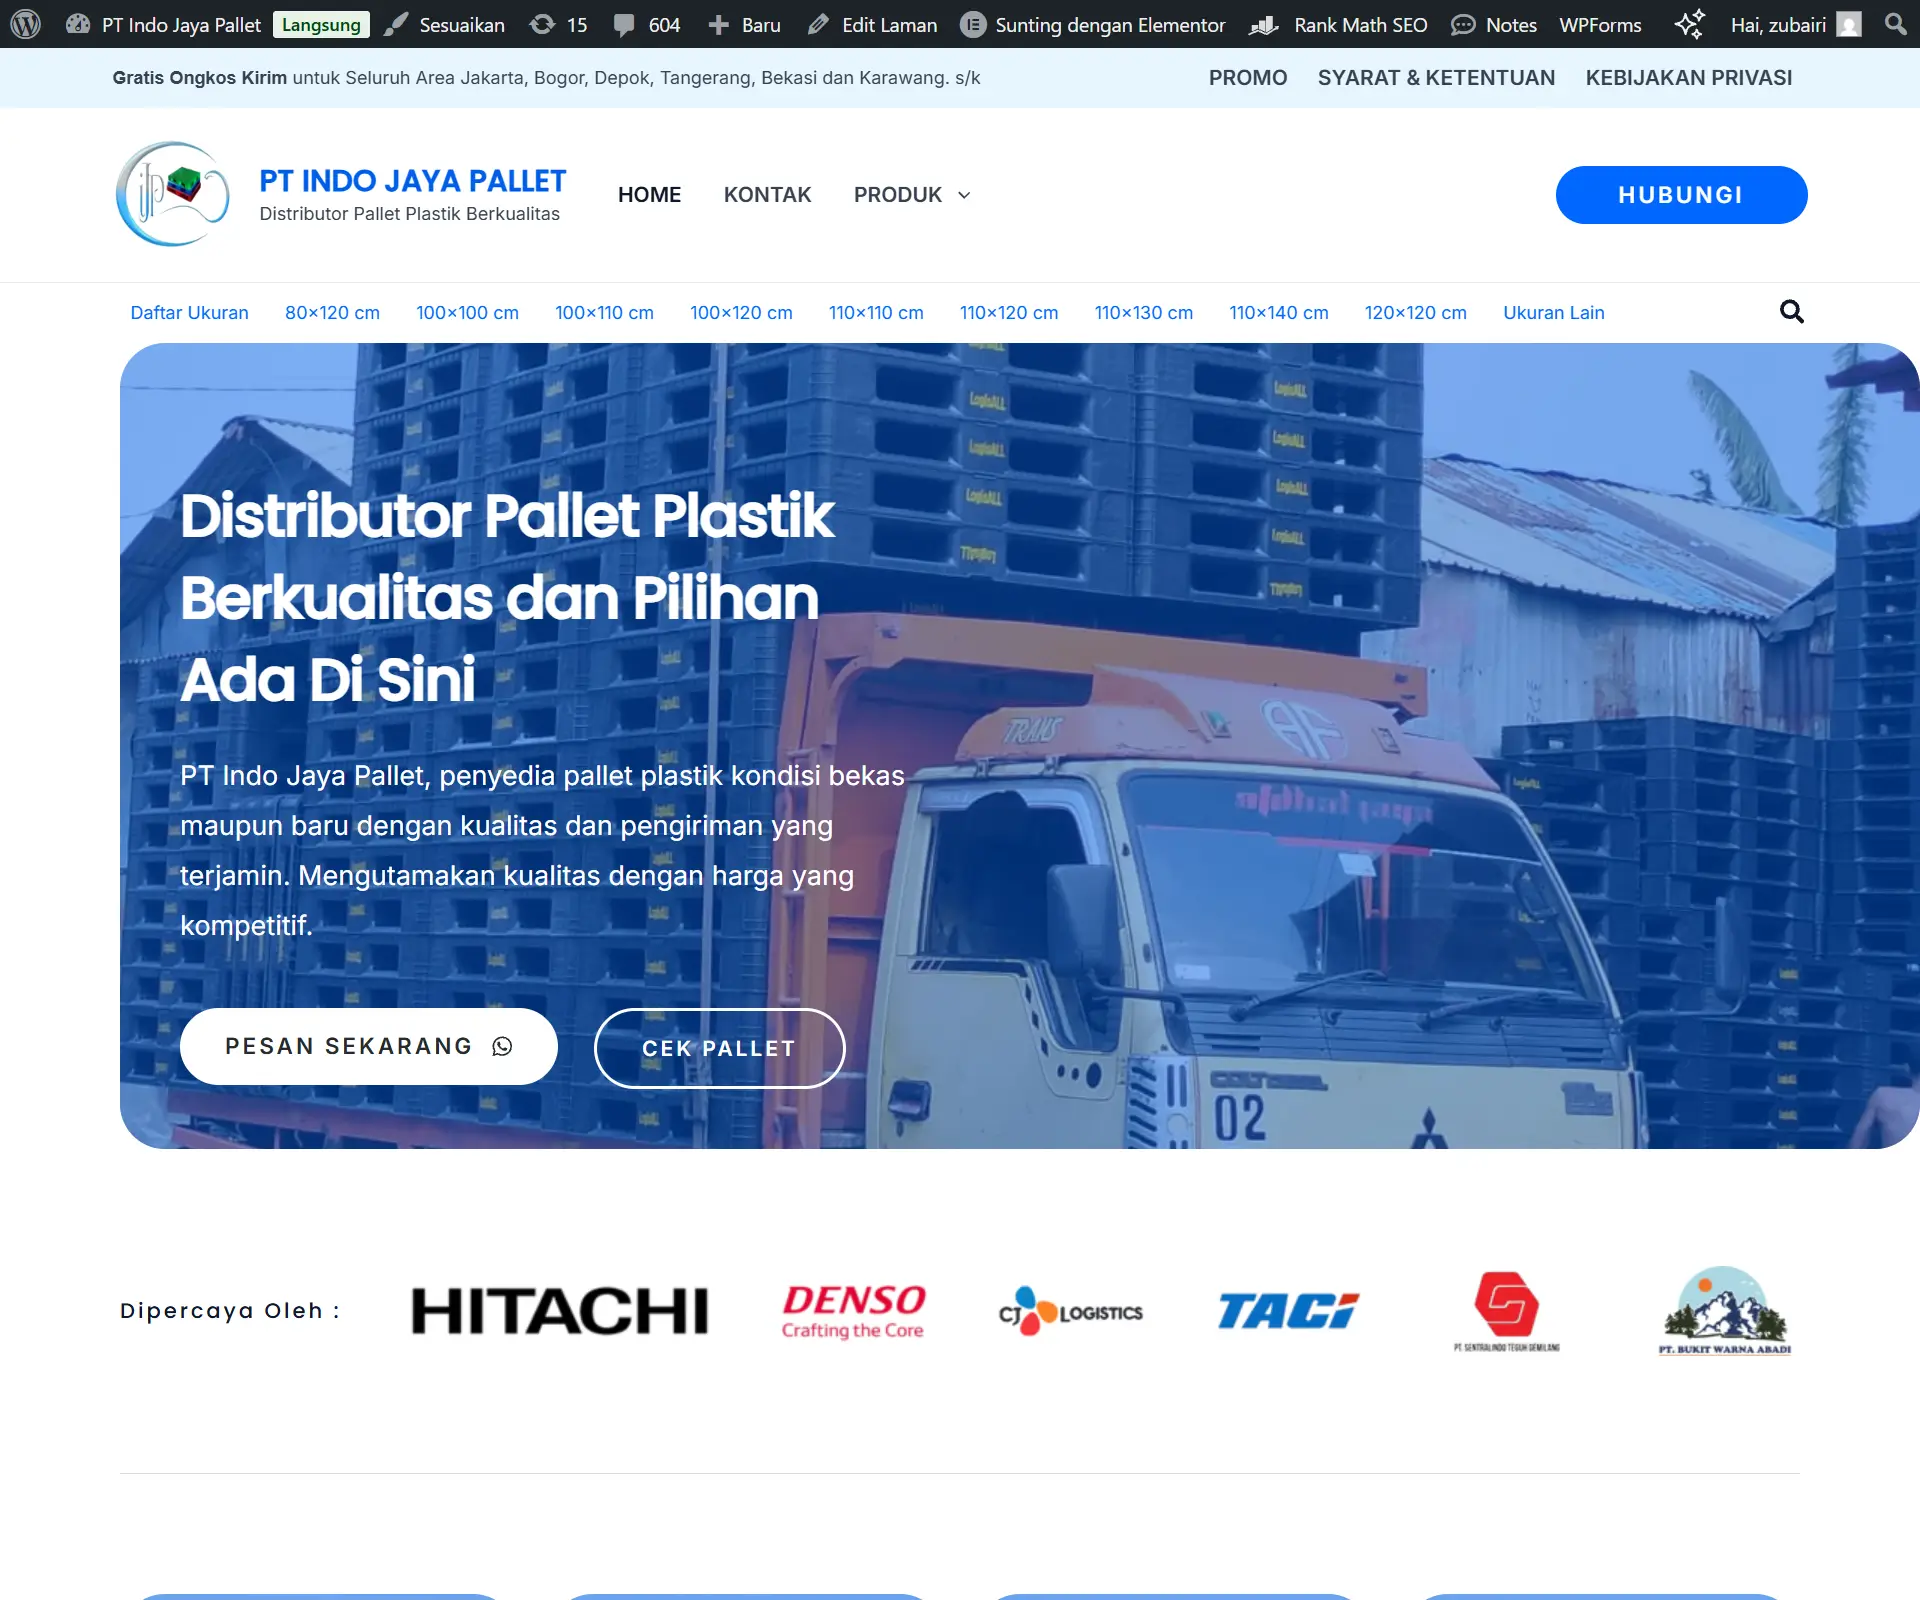The width and height of the screenshot is (1920, 1600).
Task: Click the CEK PALLET outlined button
Action: (x=719, y=1048)
